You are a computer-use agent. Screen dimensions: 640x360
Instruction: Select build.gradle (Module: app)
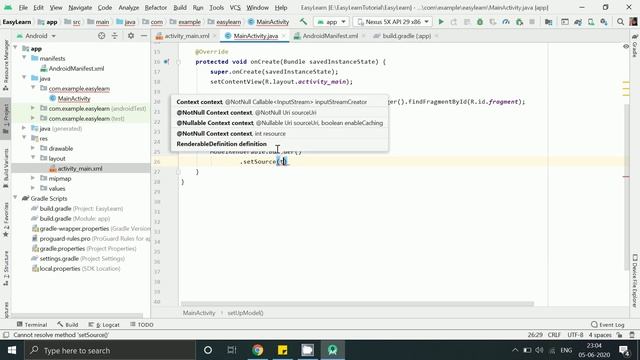point(75,218)
